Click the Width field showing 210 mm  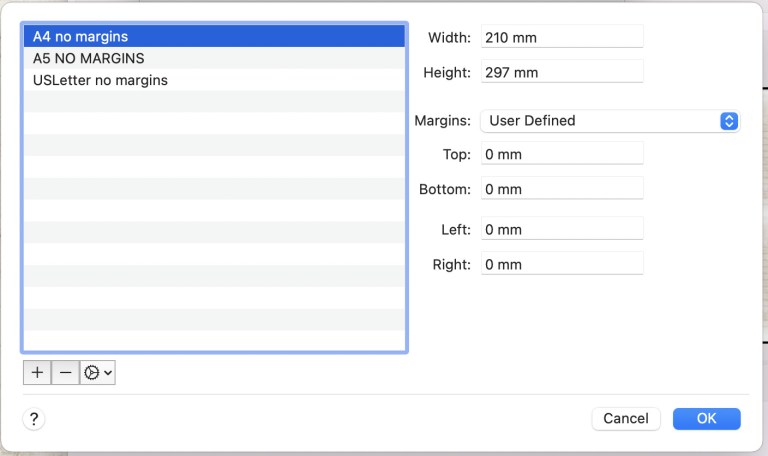tap(561, 37)
